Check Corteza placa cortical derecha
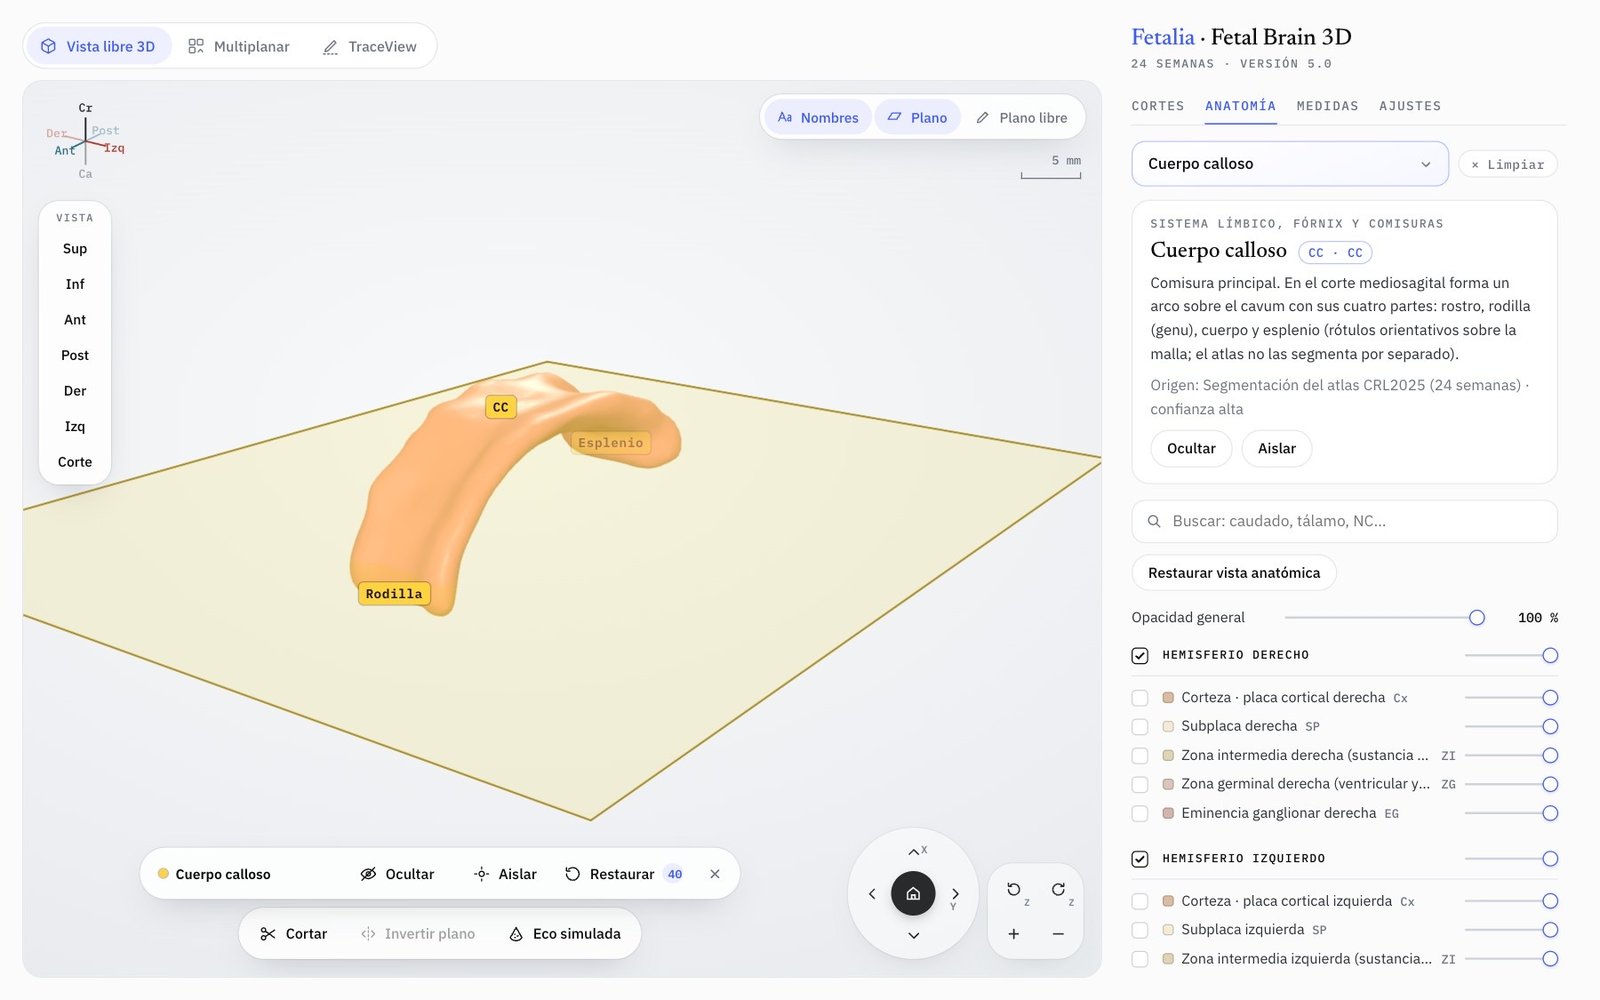The width and height of the screenshot is (1600, 1000). [x=1140, y=698]
